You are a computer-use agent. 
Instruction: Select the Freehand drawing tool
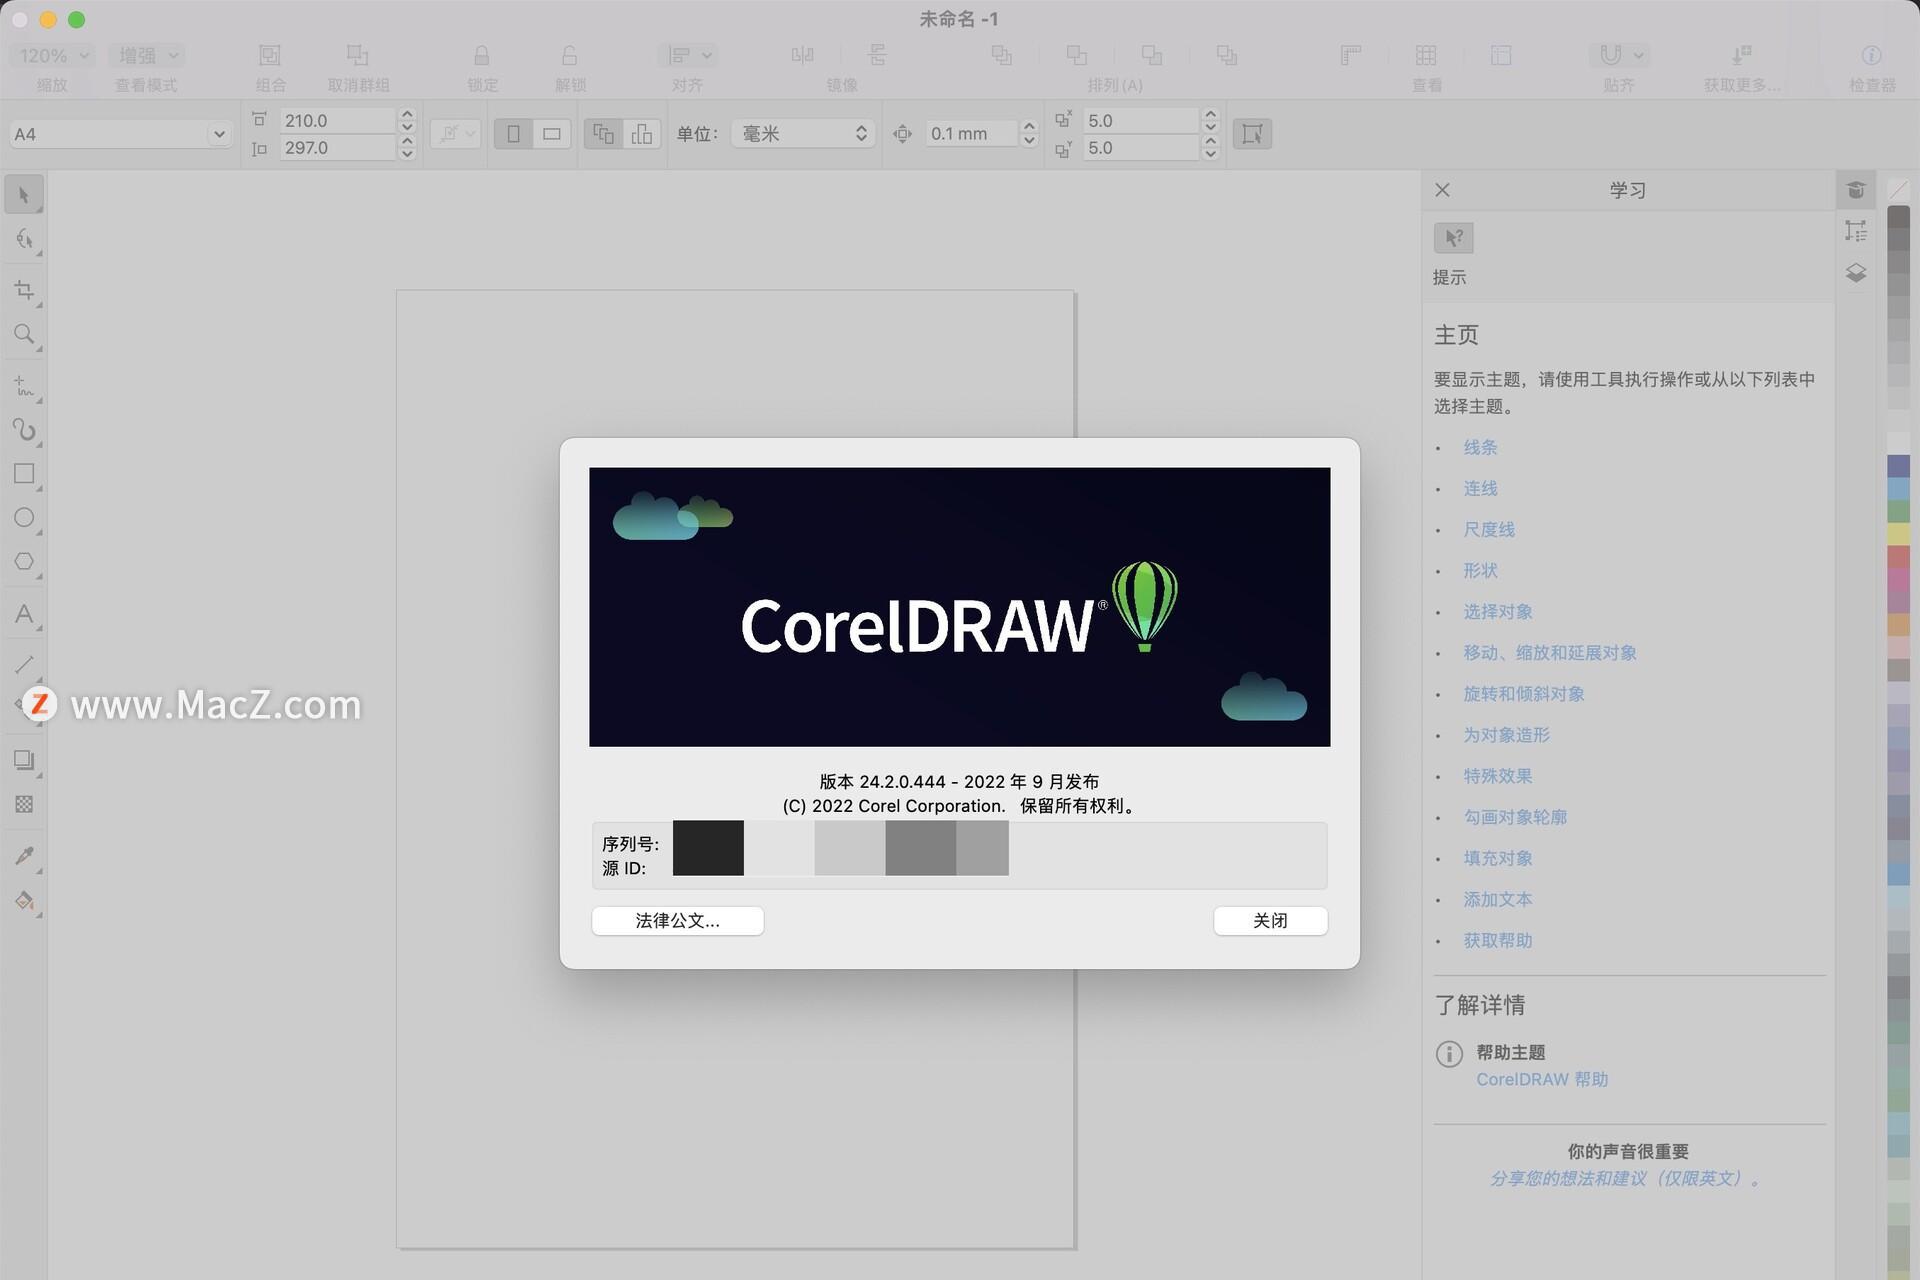[24, 385]
